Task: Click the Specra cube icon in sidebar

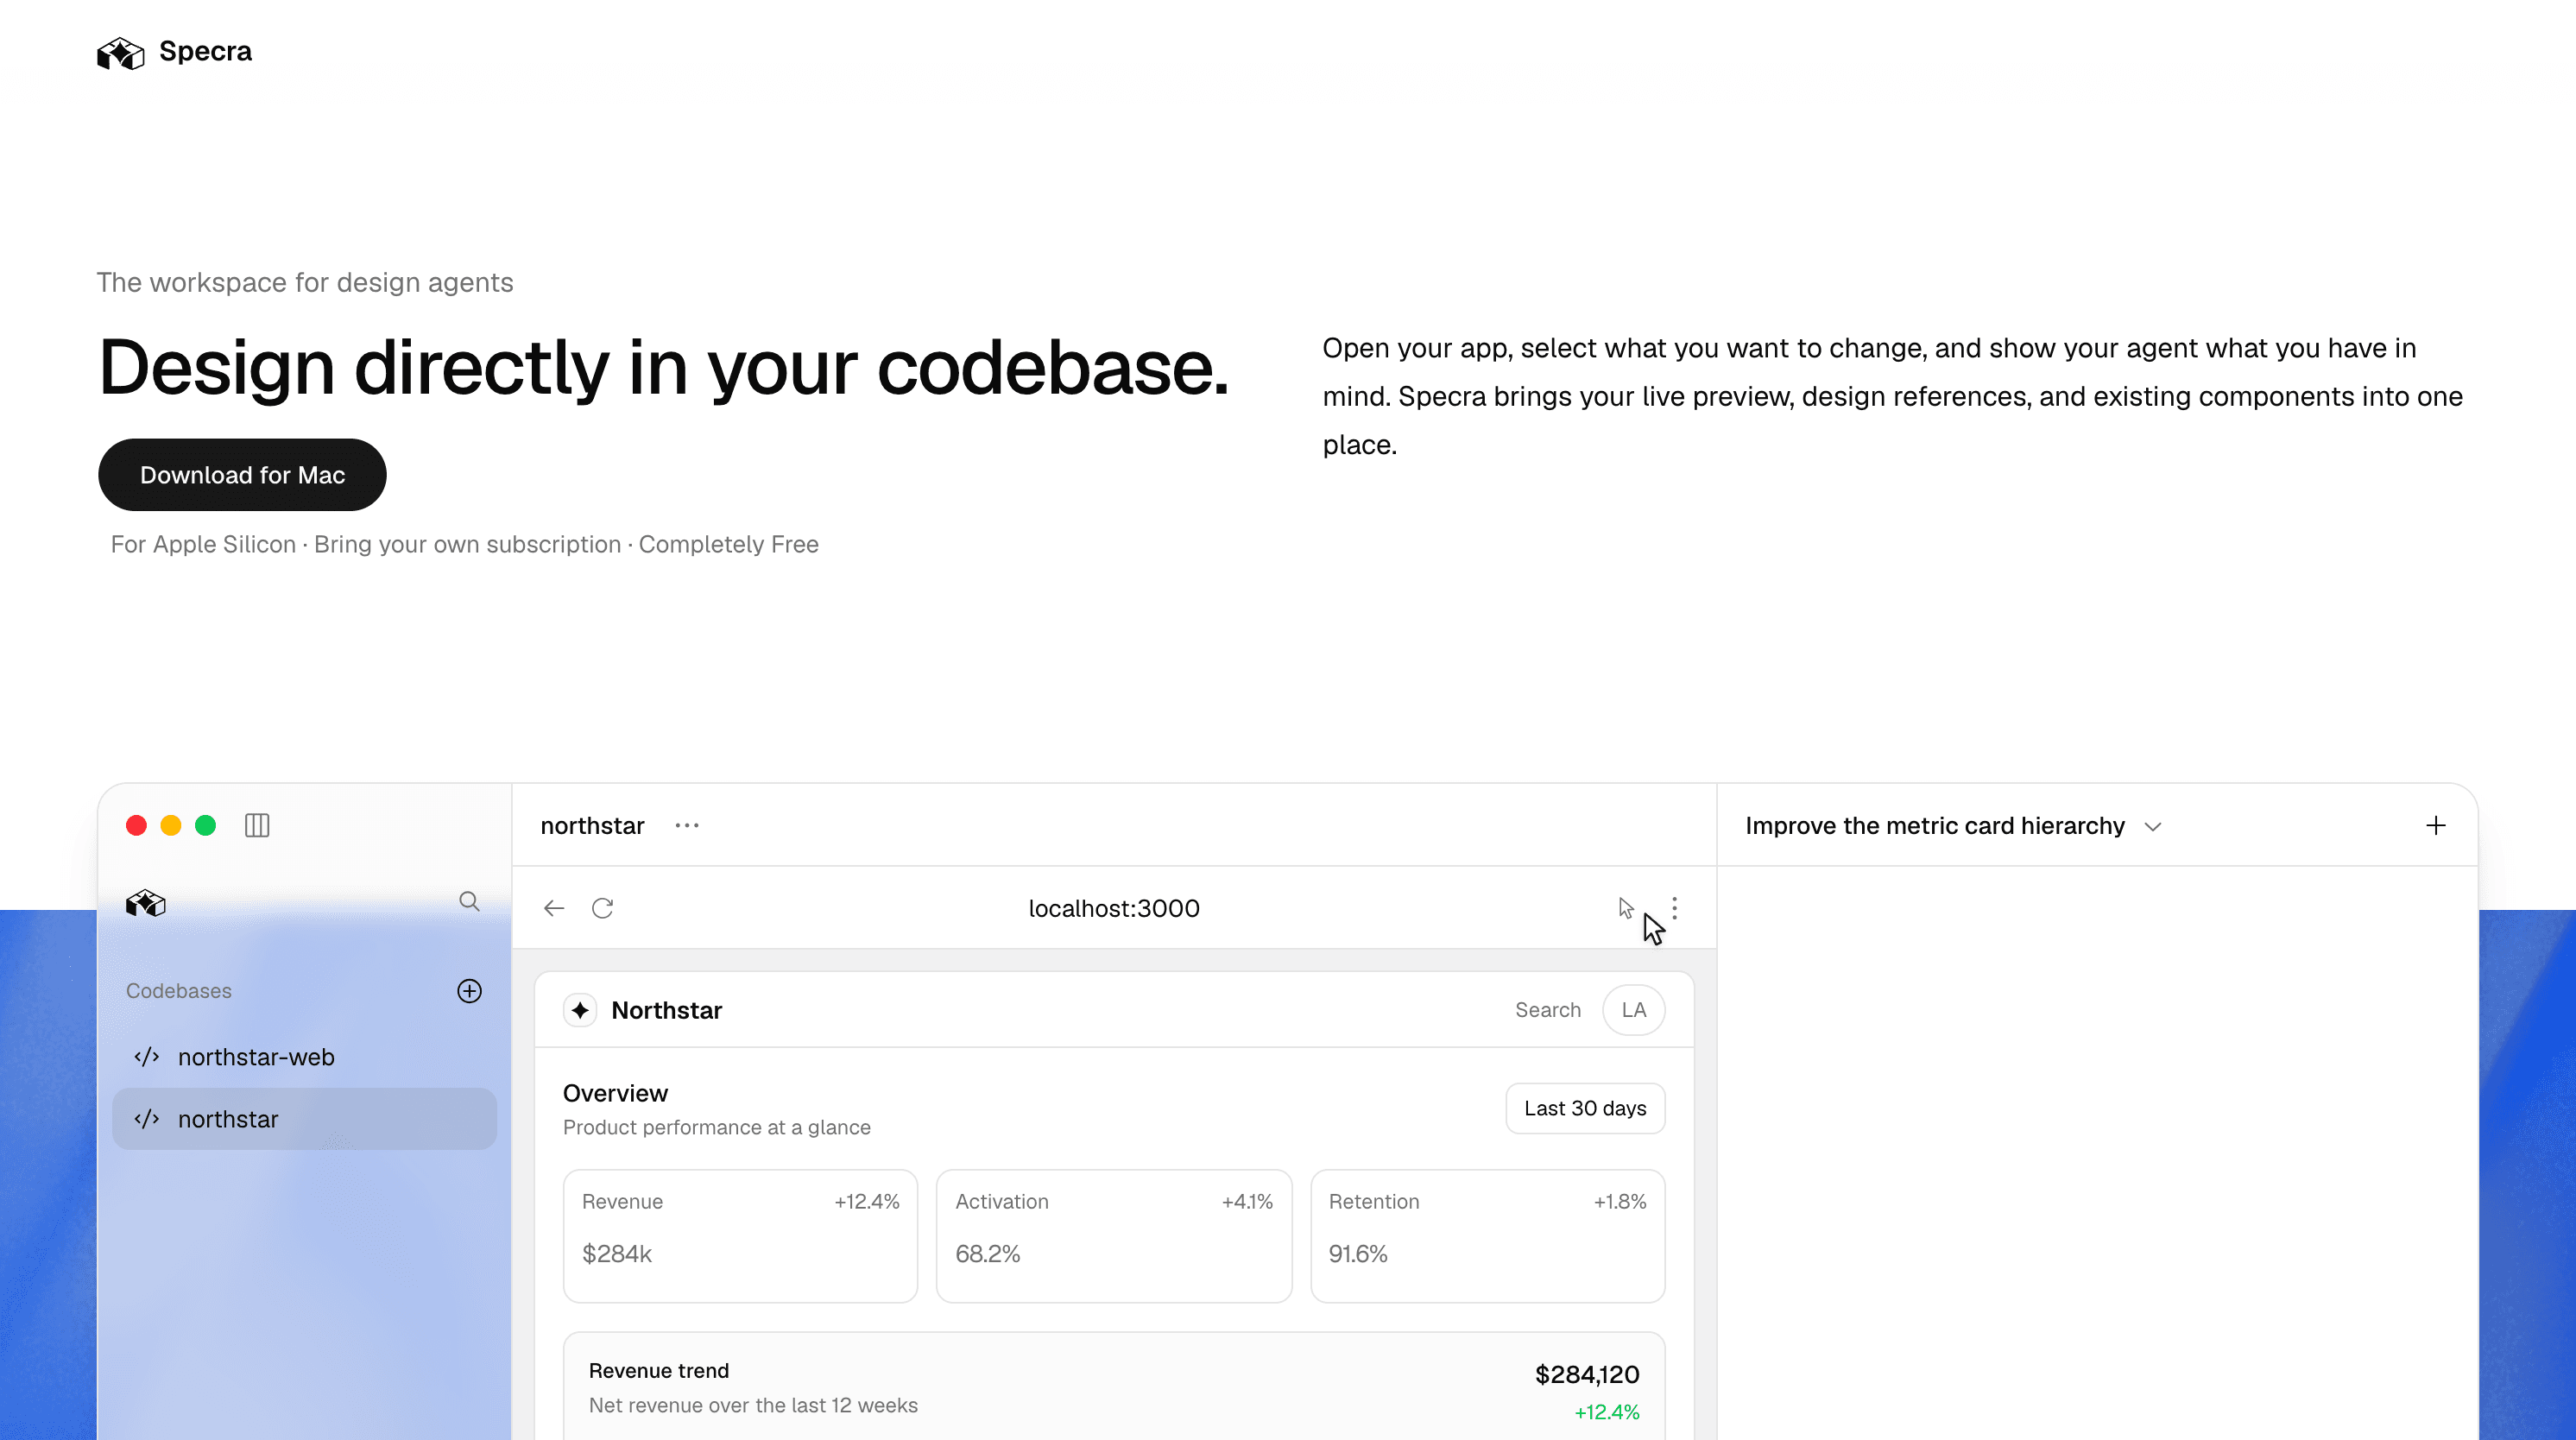Action: (x=146, y=903)
